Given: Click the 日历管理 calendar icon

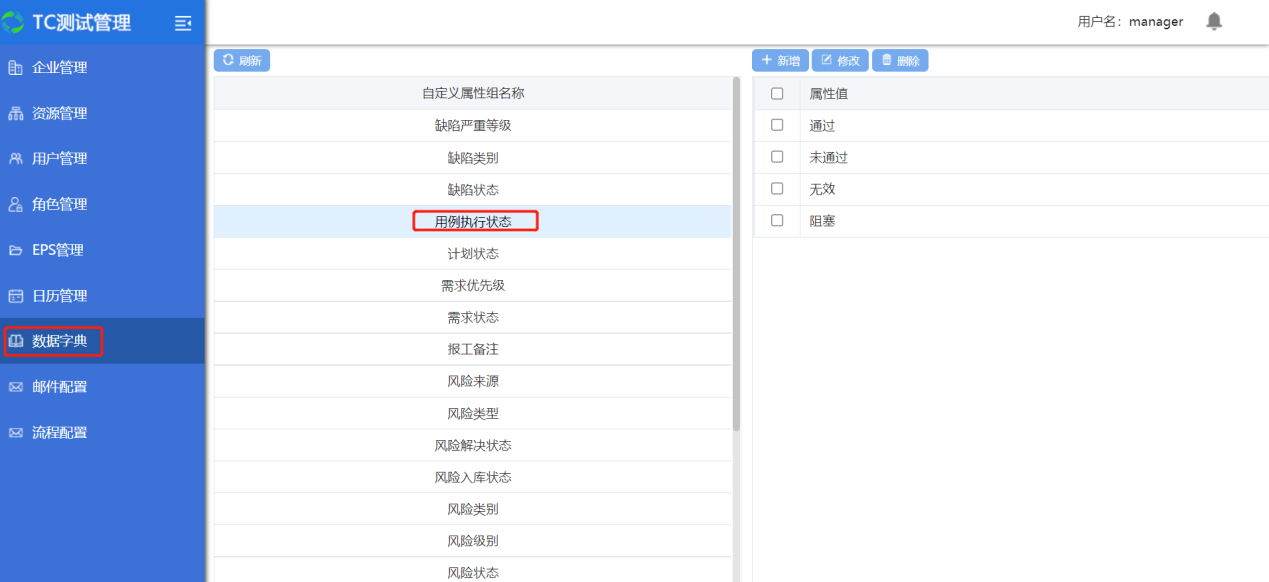Looking at the screenshot, I should click(x=15, y=296).
